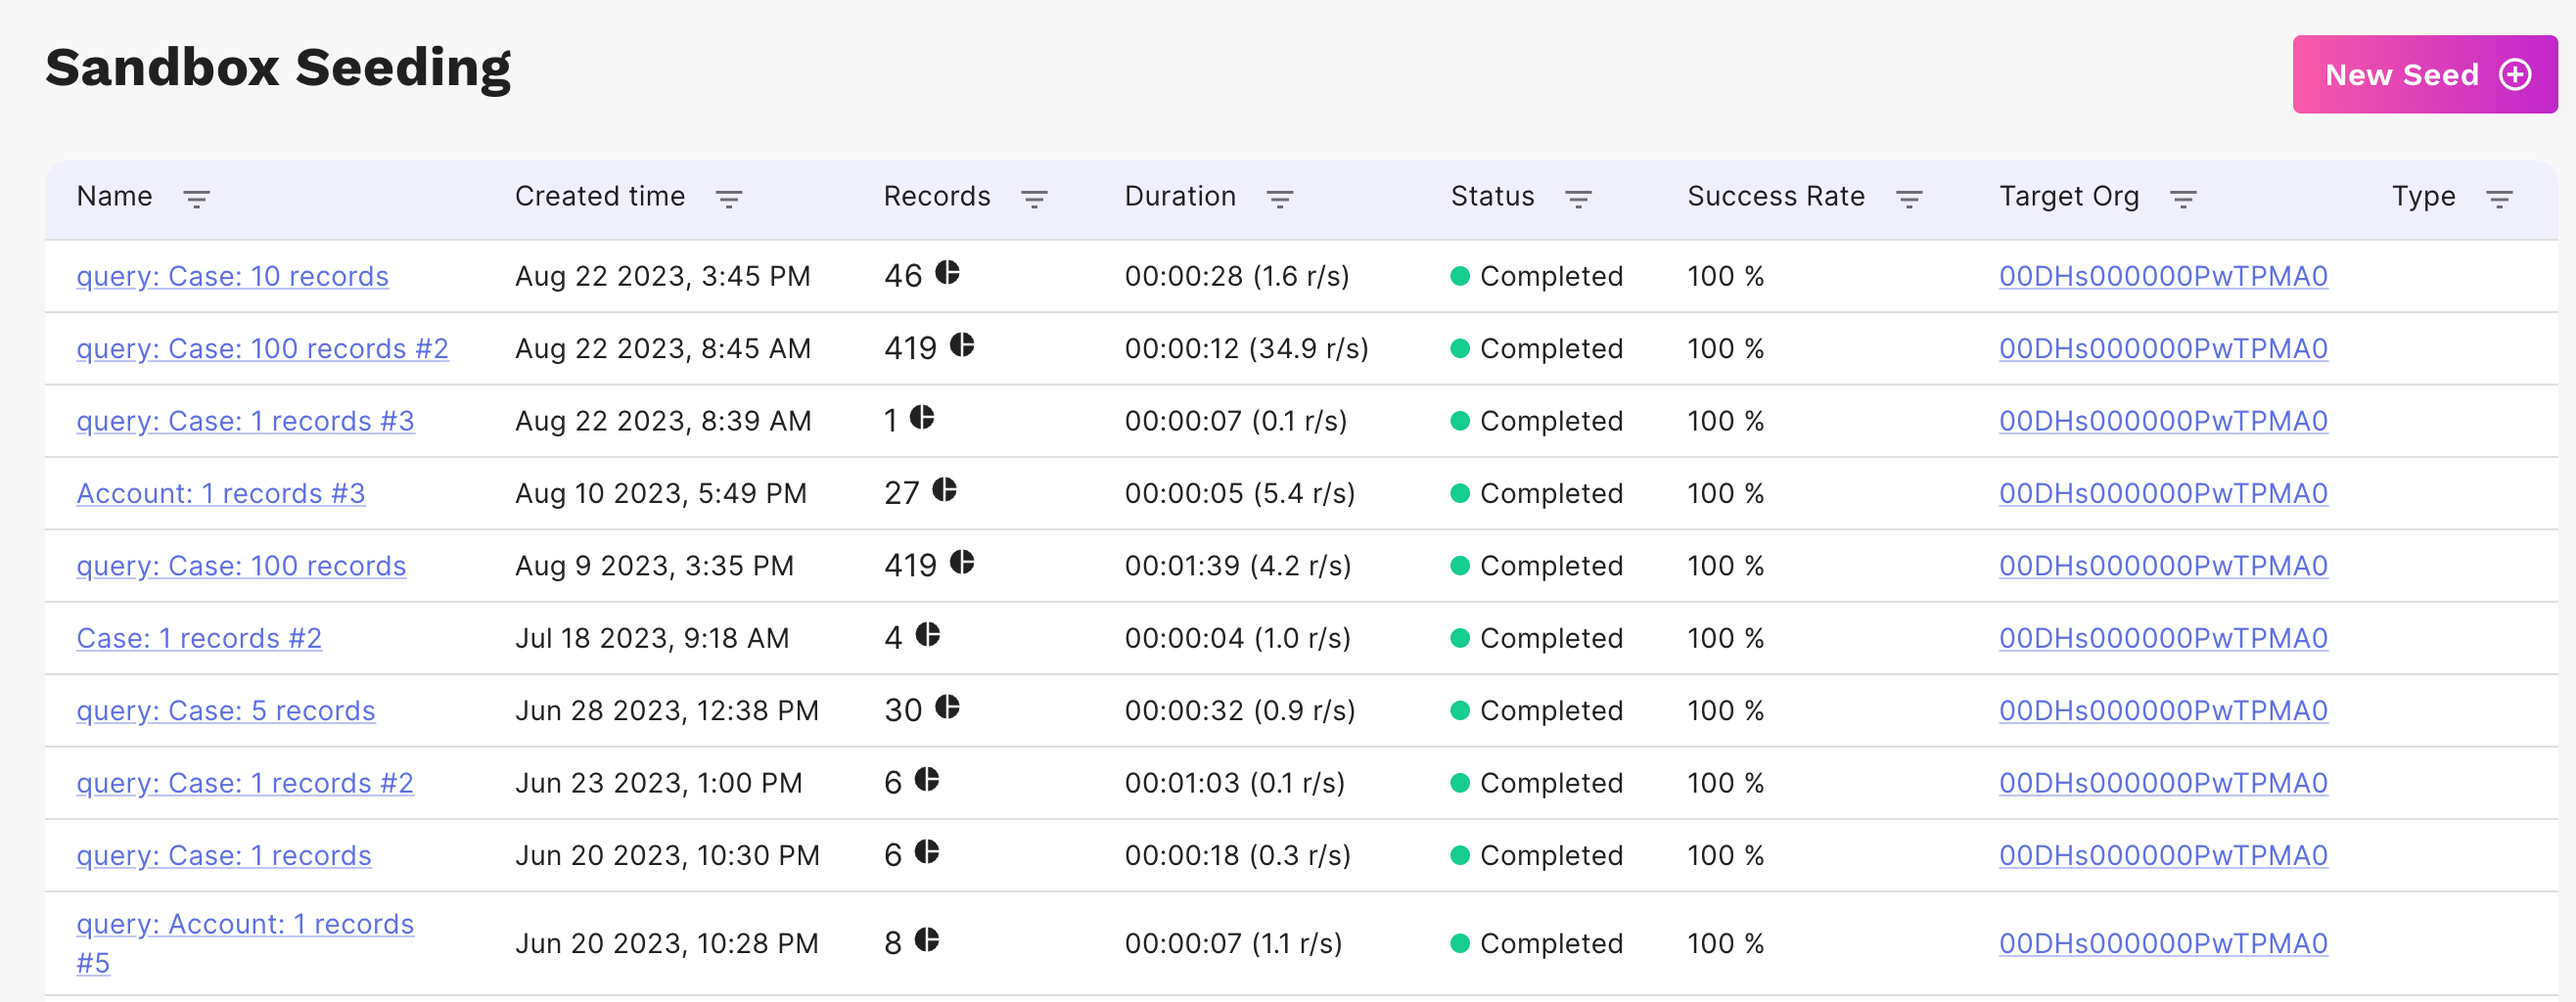
Task: Click the Type column header
Action: pyautogui.click(x=2423, y=197)
